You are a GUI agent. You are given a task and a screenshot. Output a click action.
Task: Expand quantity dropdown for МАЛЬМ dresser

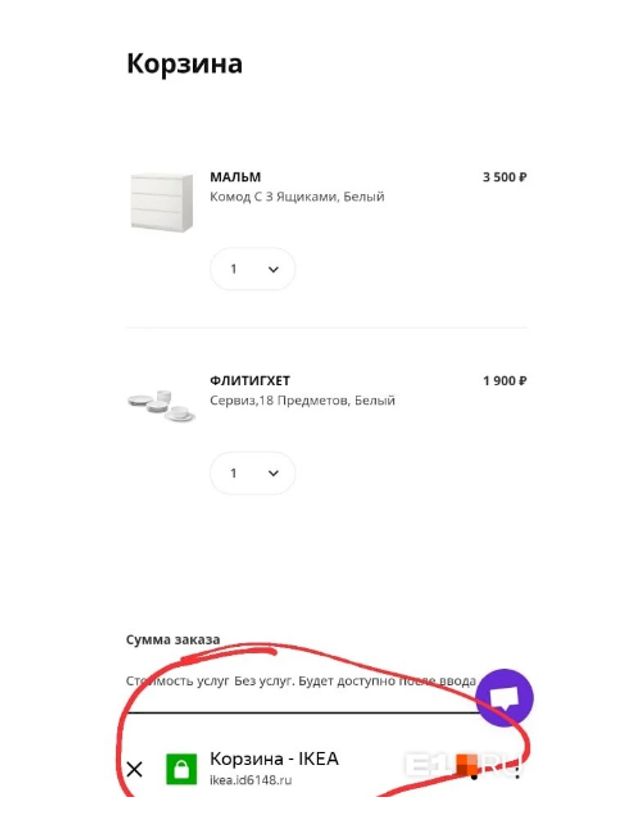coord(253,269)
